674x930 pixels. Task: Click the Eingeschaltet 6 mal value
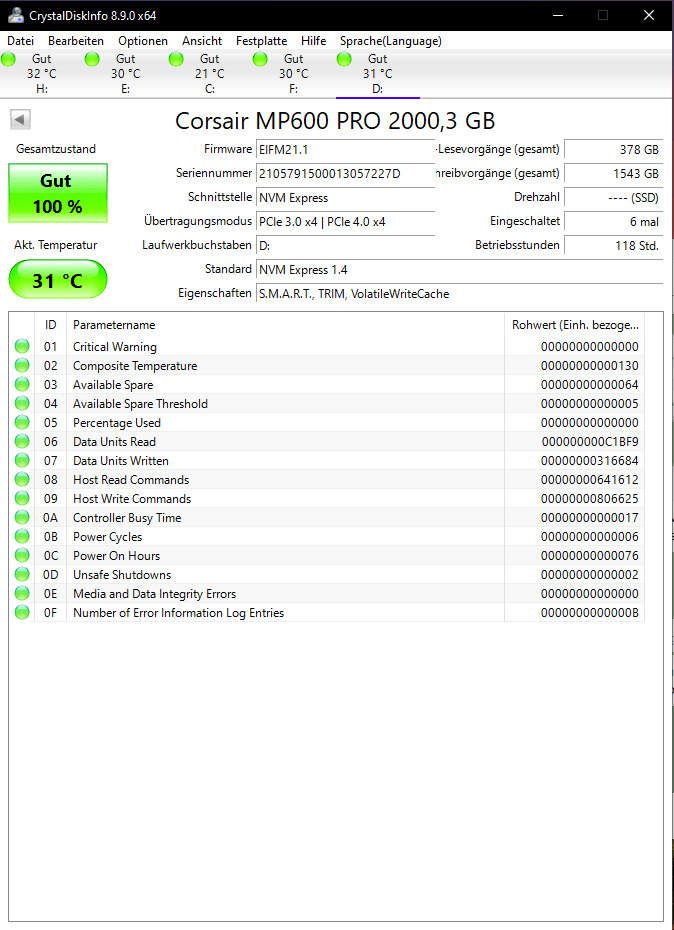[x=613, y=222]
